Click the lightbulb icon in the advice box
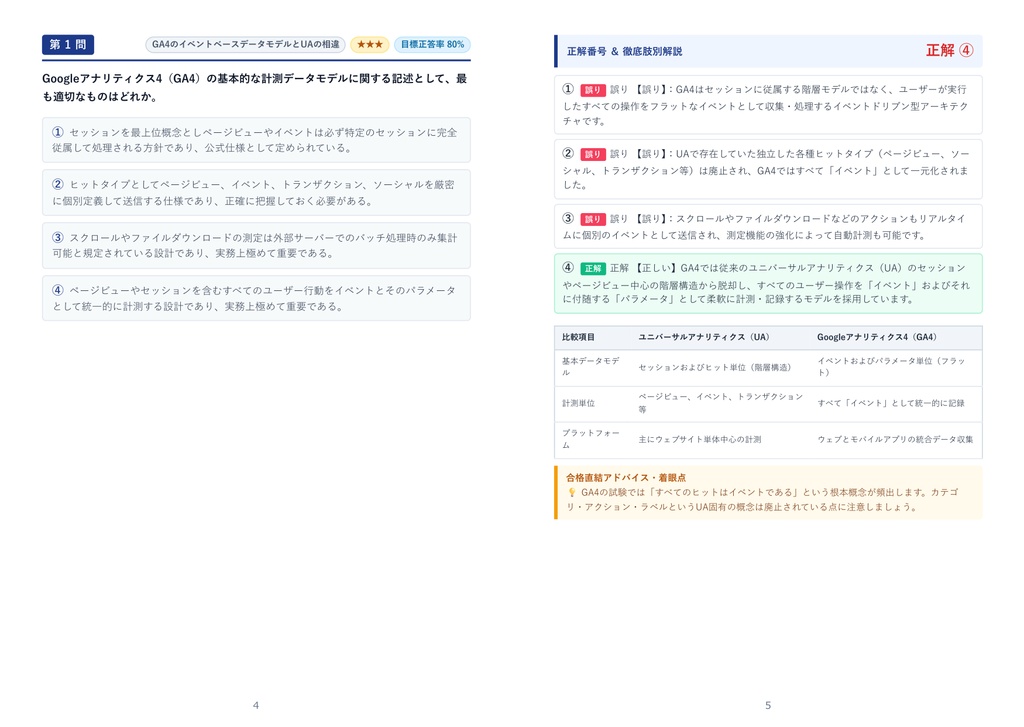The width and height of the screenshot is (1024, 727). [571, 493]
